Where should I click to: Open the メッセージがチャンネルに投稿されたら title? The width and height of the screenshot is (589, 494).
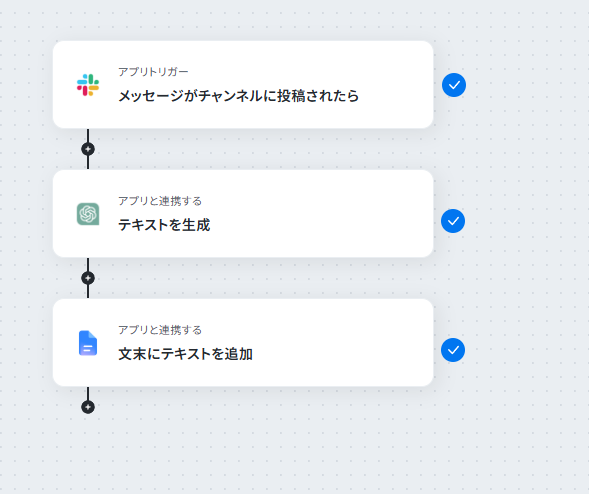(x=239, y=96)
